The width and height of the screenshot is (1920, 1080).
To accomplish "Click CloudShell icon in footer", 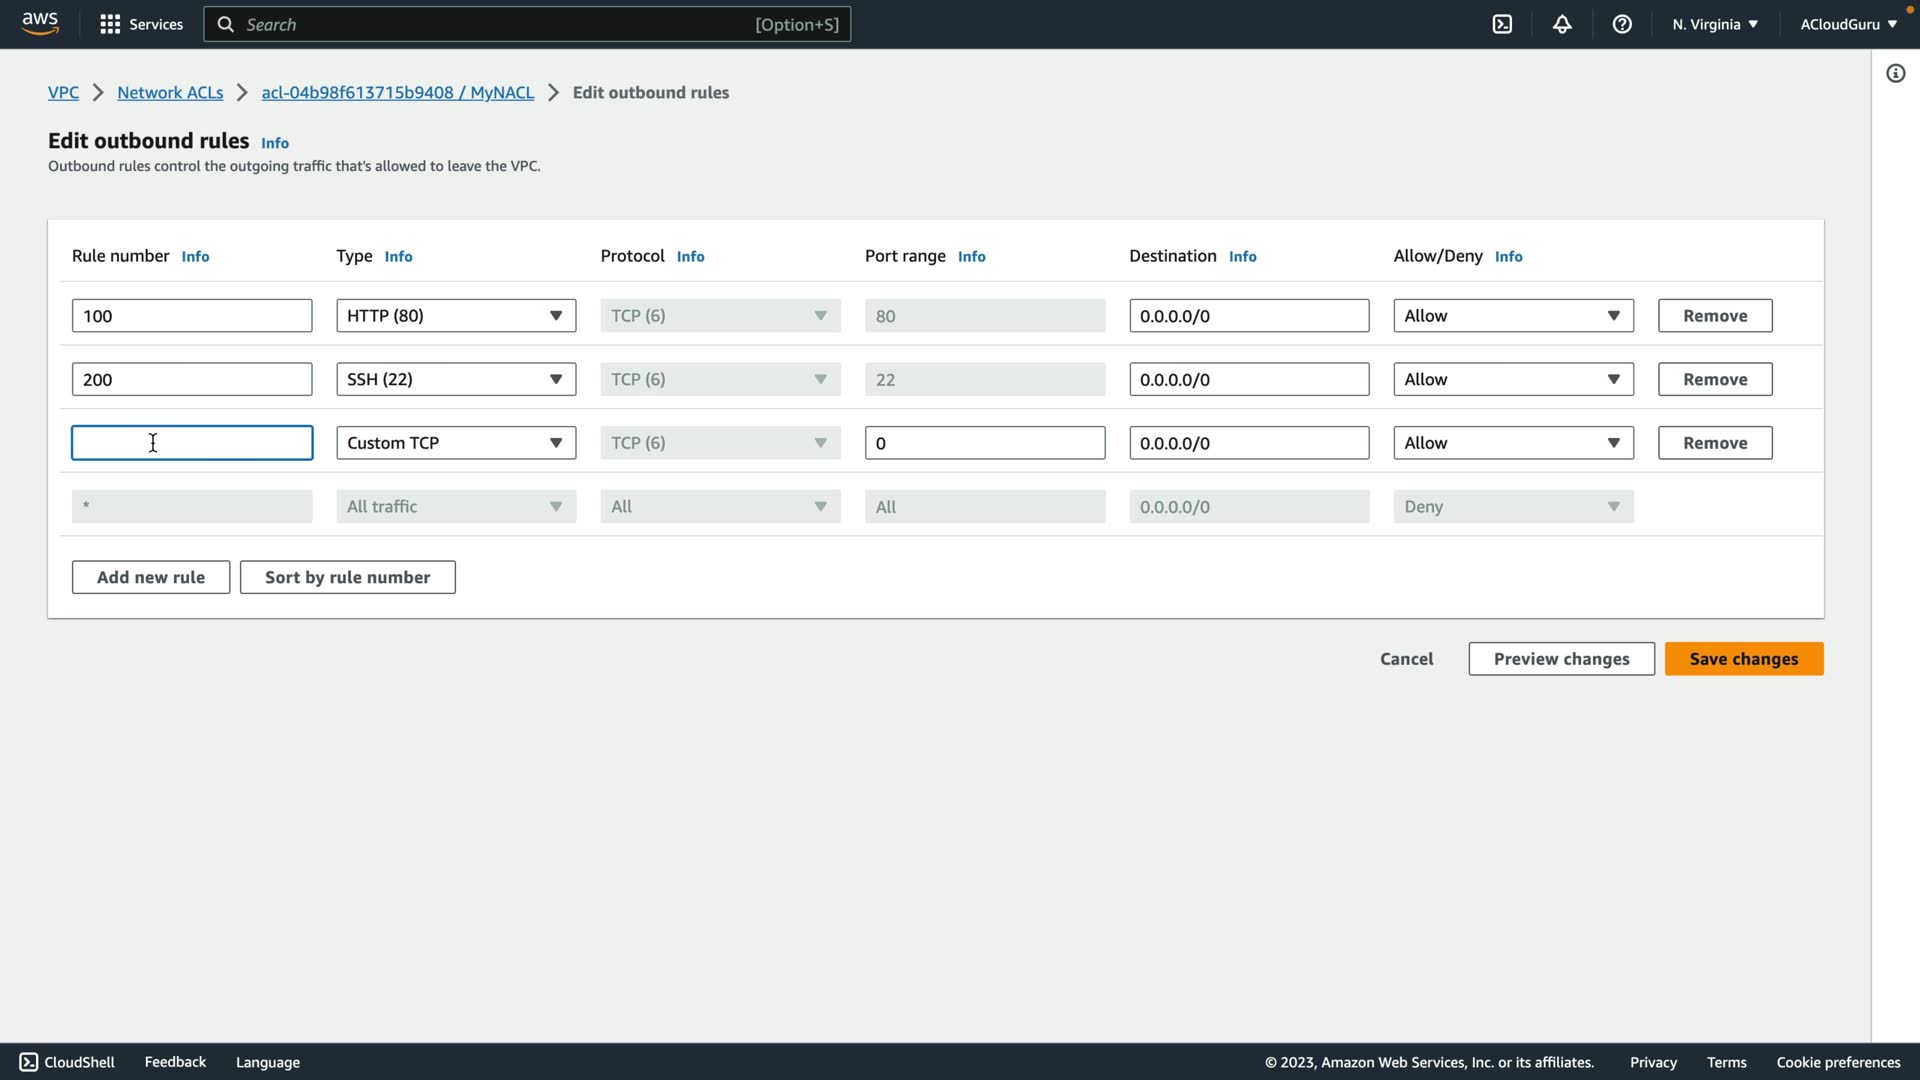I will [x=29, y=1062].
